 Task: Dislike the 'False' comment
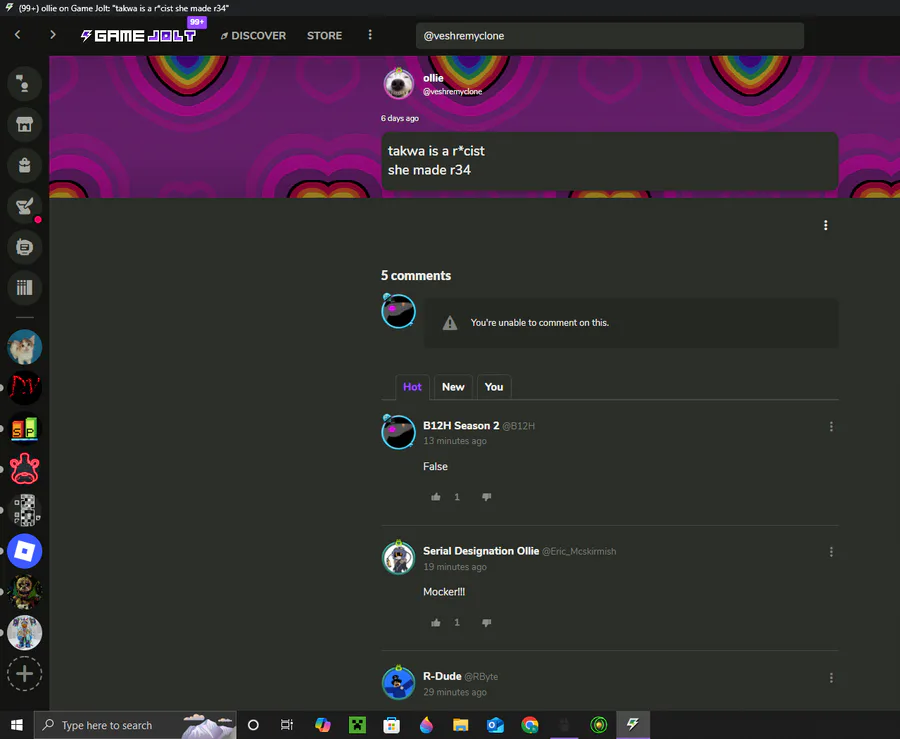pos(486,497)
